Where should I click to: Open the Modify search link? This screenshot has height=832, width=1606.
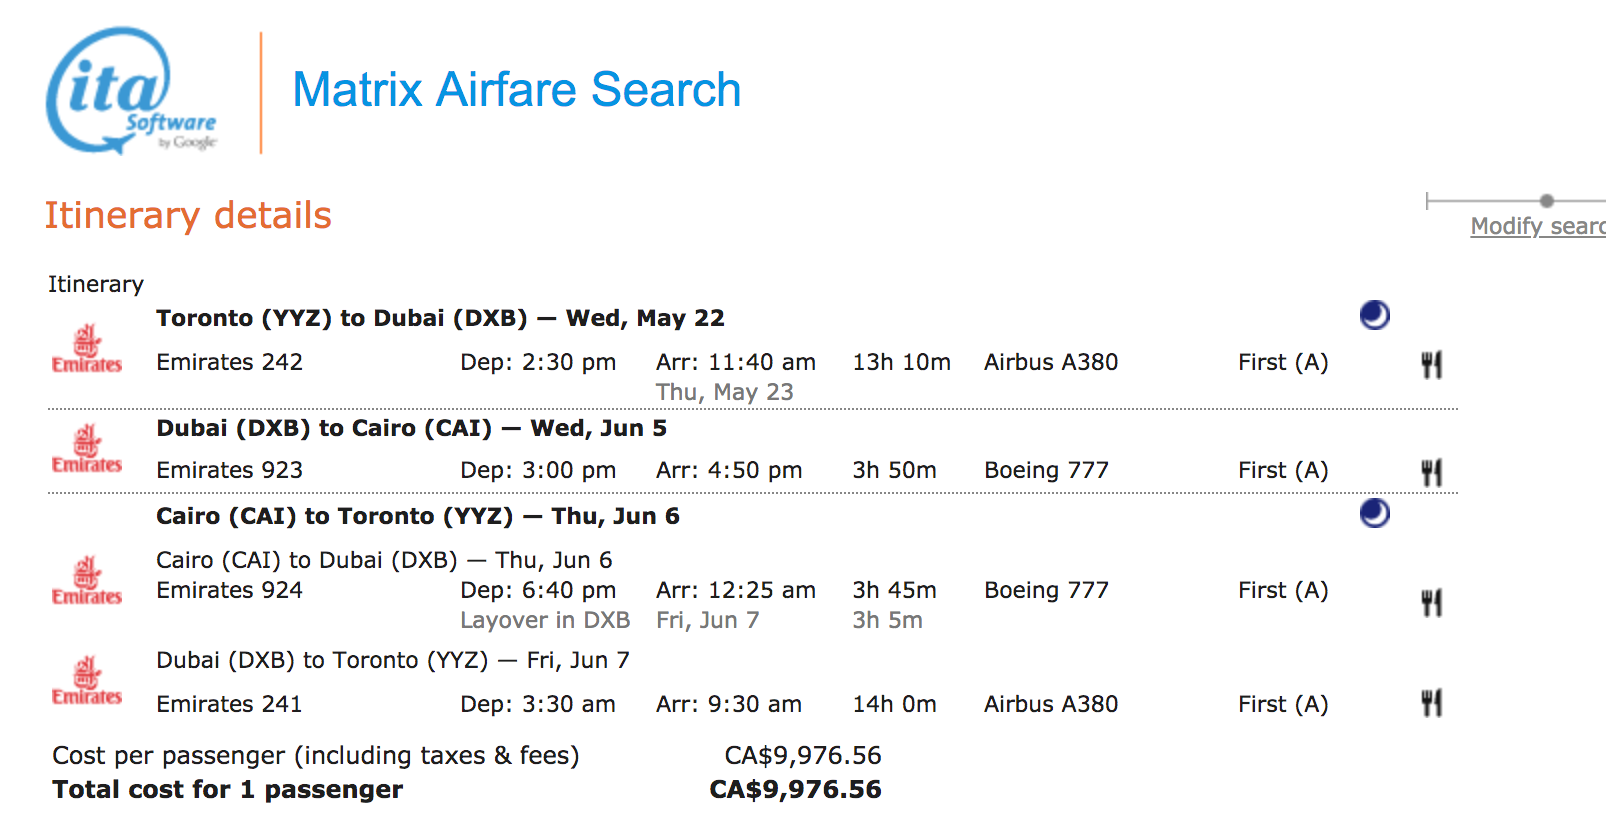pos(1537,226)
